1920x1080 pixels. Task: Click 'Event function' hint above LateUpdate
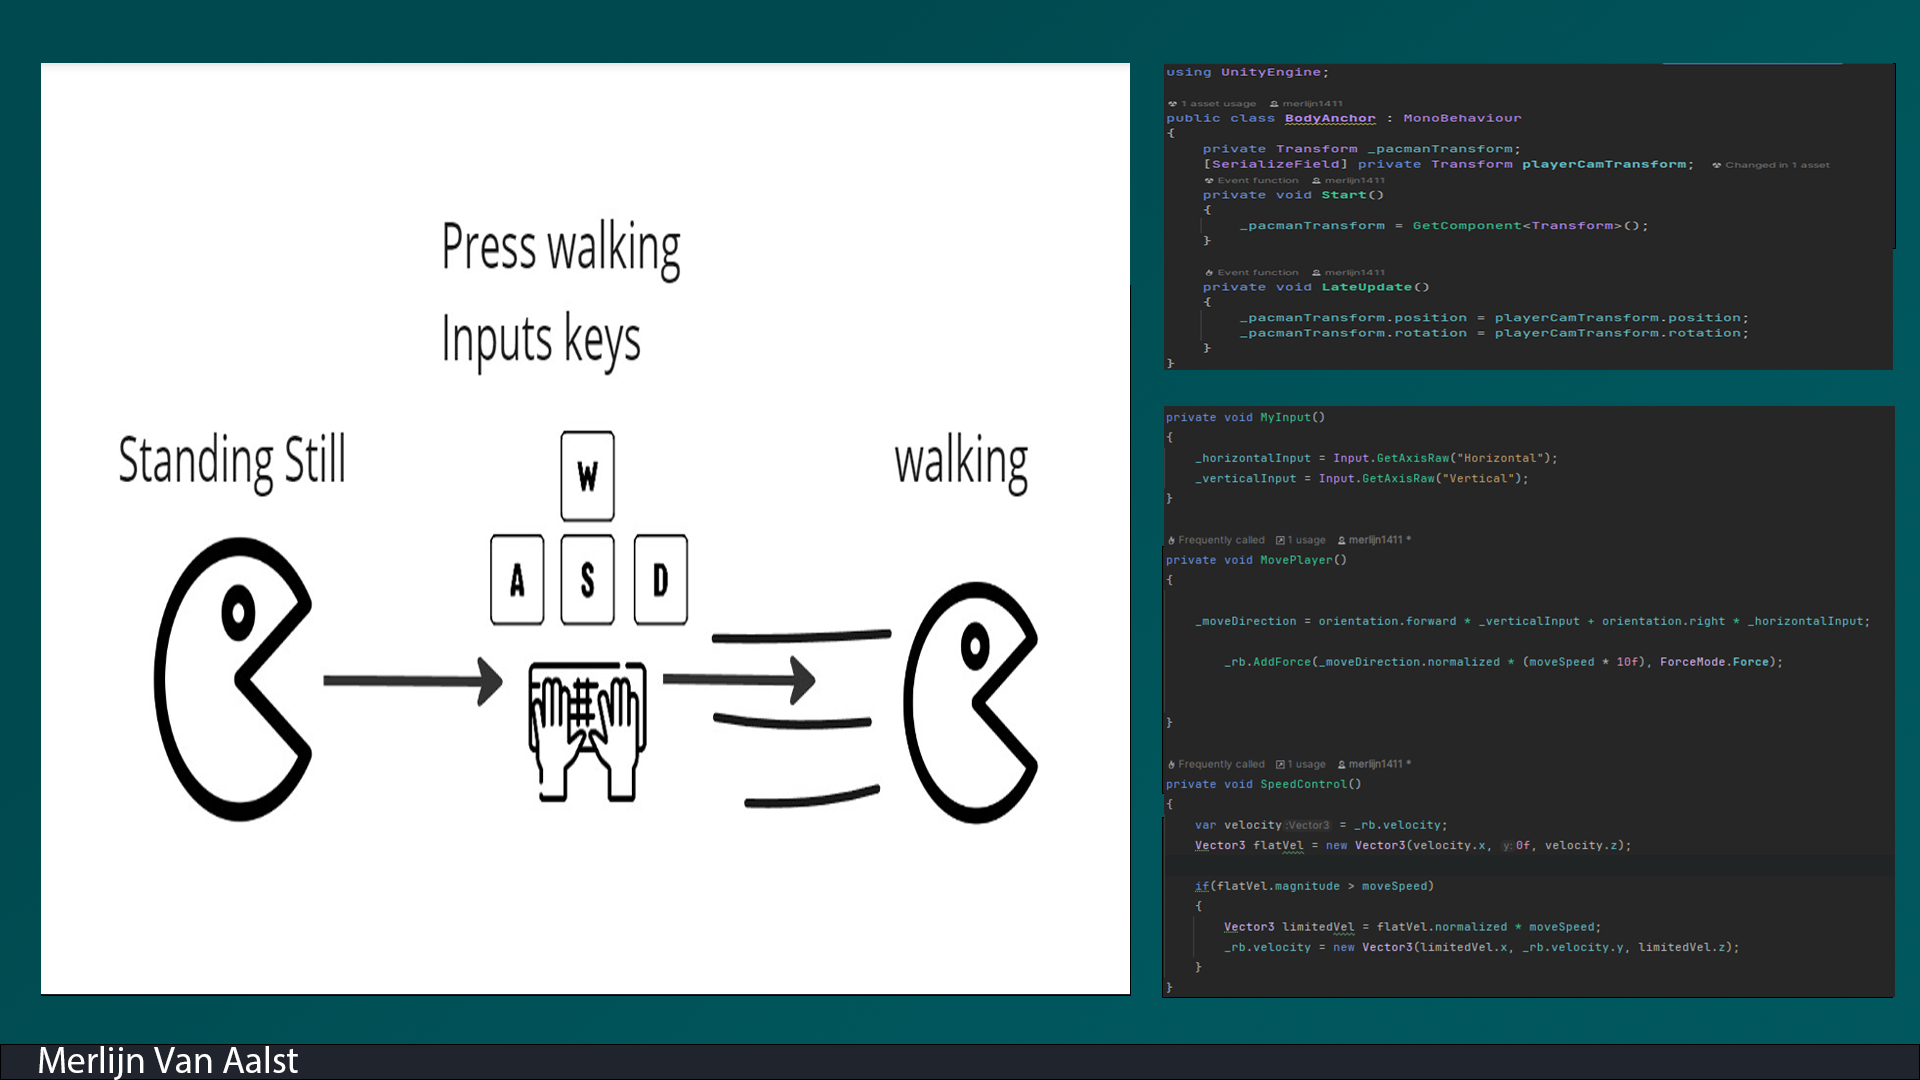point(1257,273)
